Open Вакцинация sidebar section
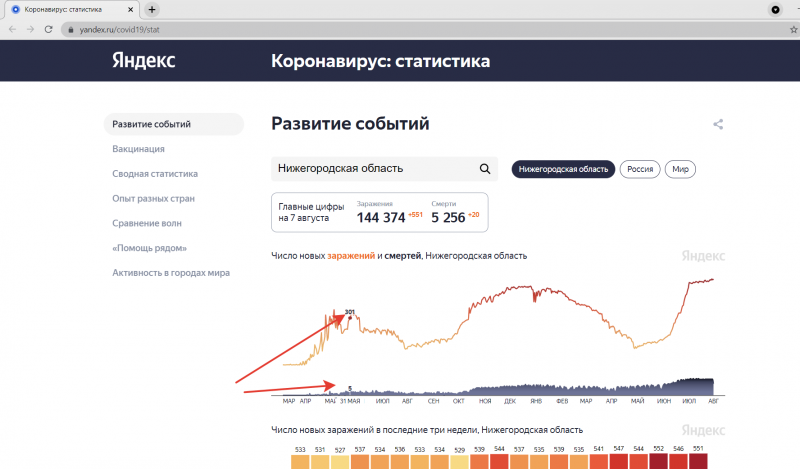 [138, 149]
